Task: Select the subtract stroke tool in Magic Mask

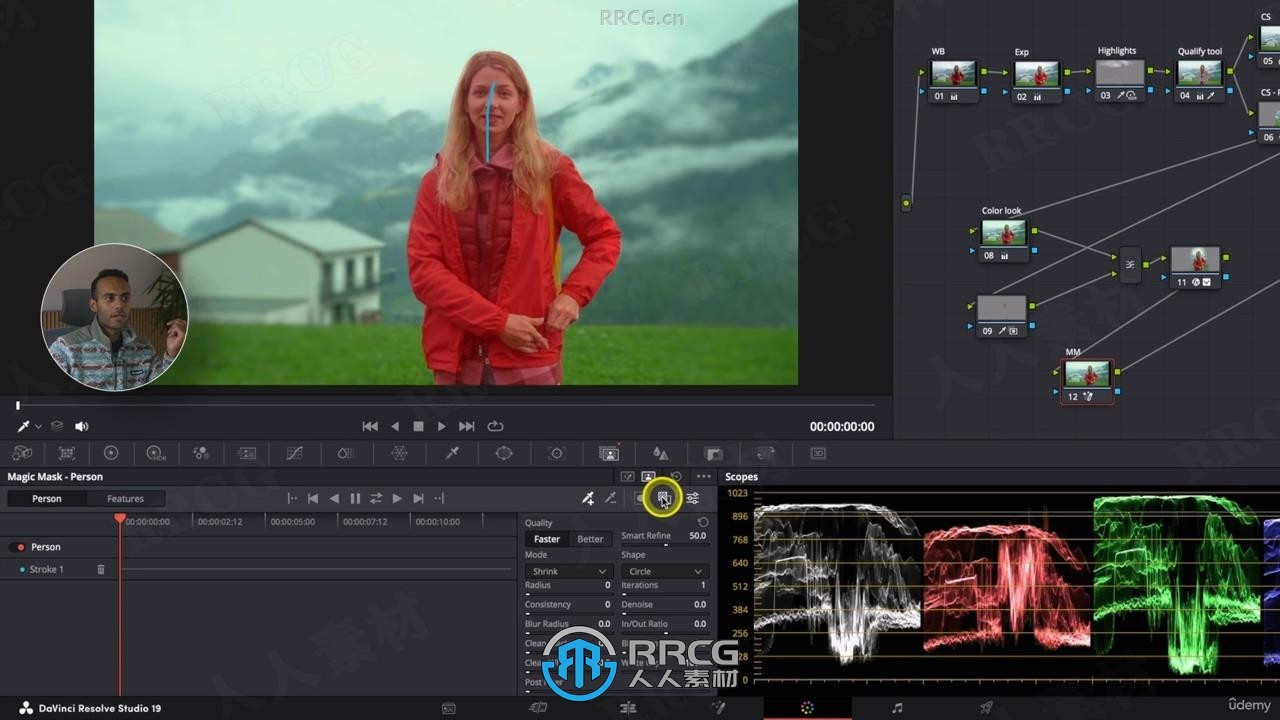Action: click(x=610, y=498)
